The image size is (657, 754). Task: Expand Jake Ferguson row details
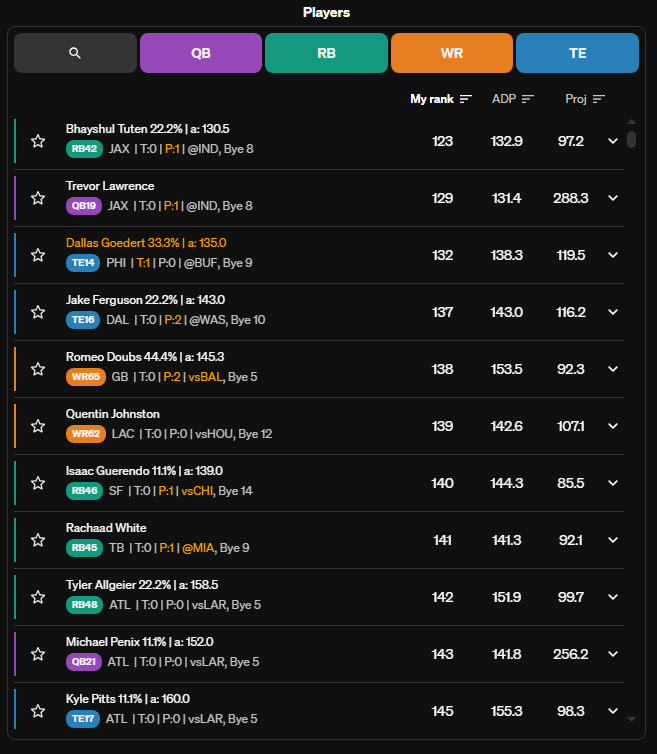(x=613, y=312)
